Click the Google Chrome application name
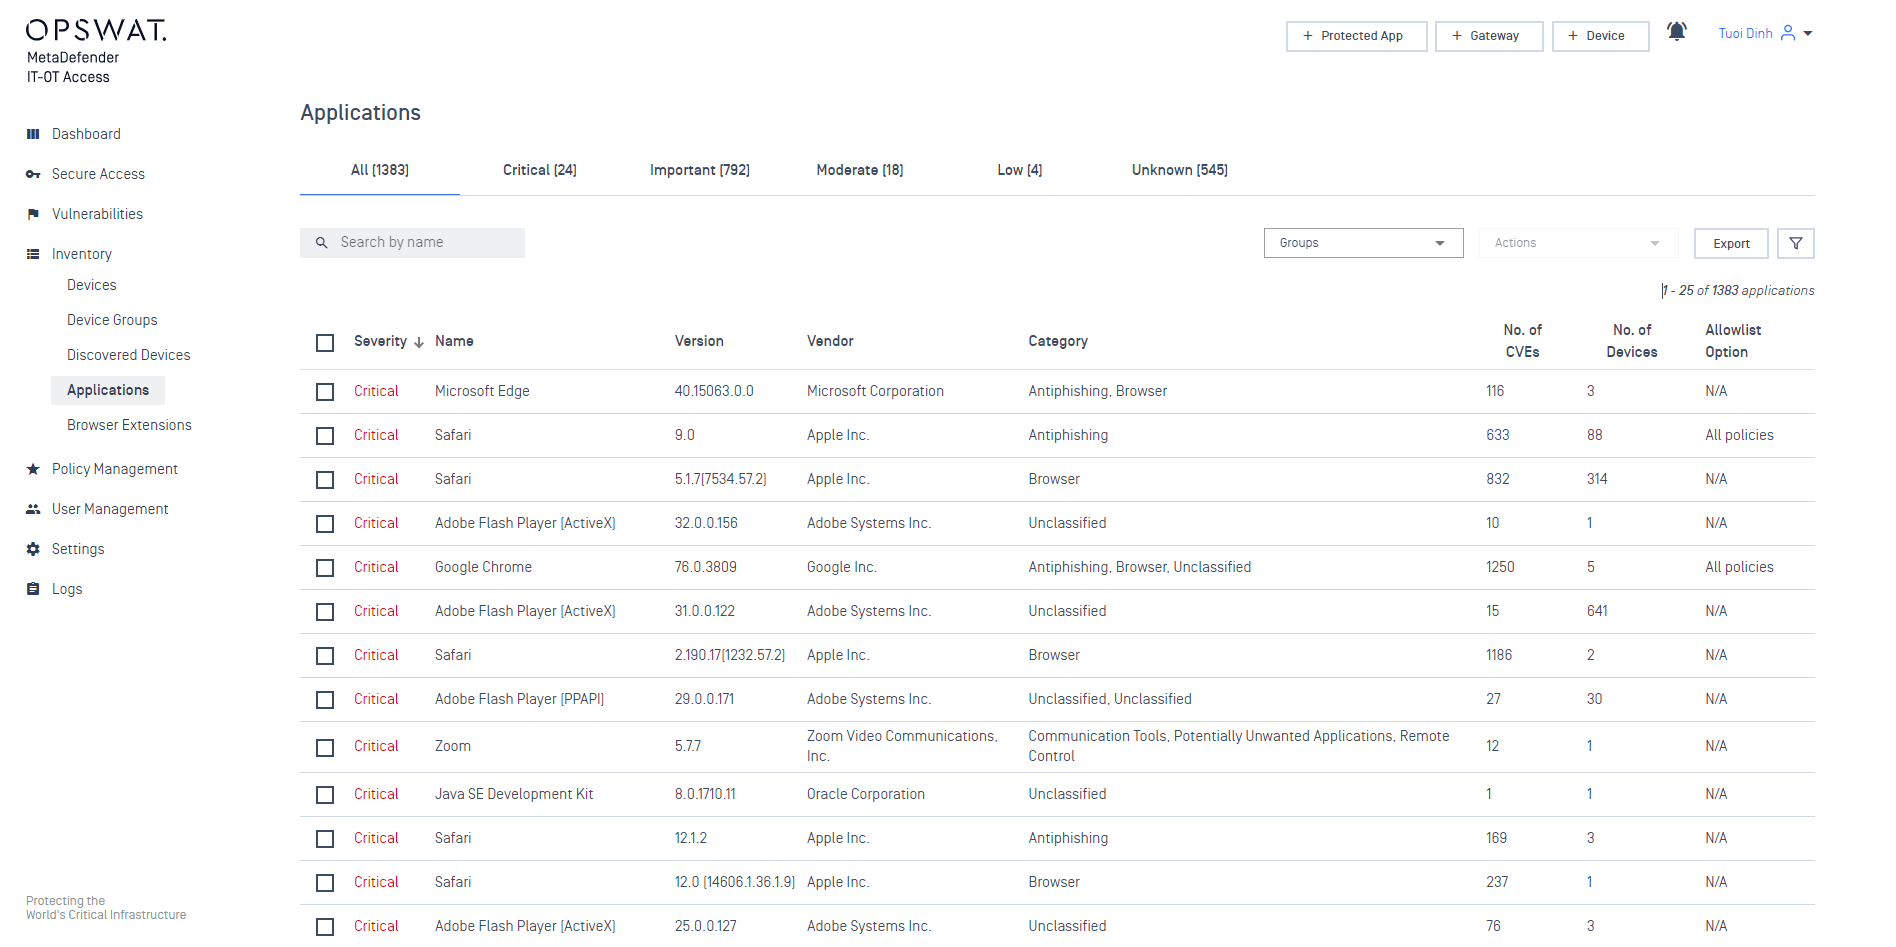This screenshot has width=1896, height=947. pyautogui.click(x=483, y=567)
